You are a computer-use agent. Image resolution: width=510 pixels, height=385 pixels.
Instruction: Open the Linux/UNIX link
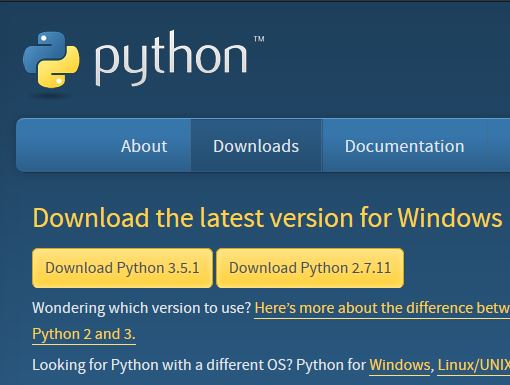click(x=473, y=365)
